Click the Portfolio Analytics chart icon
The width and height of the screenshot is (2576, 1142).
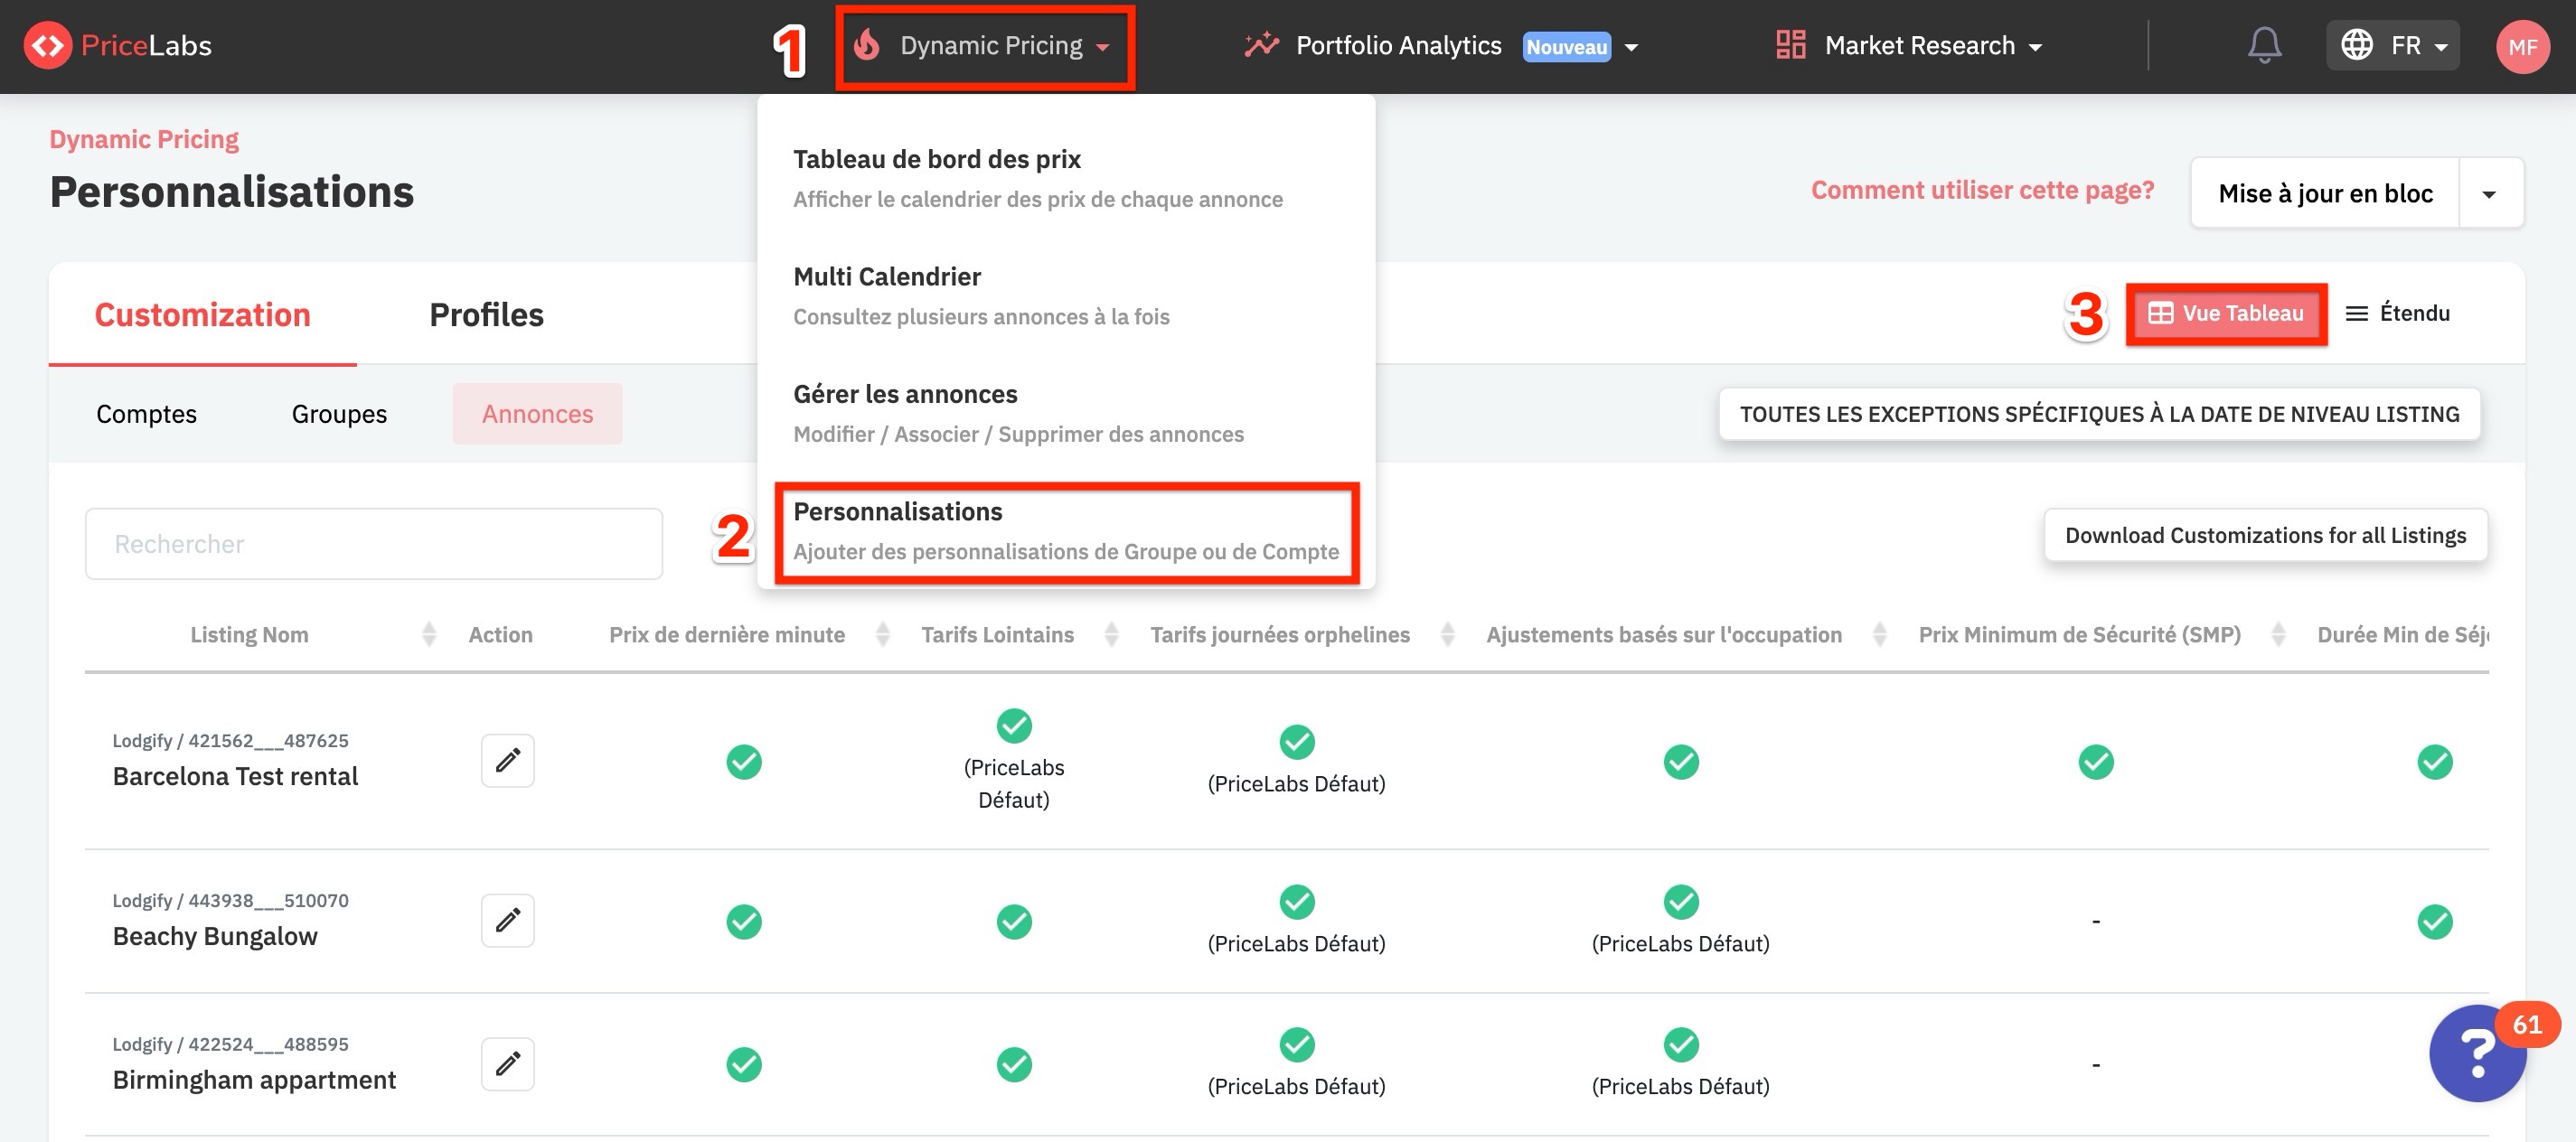pyautogui.click(x=1261, y=45)
